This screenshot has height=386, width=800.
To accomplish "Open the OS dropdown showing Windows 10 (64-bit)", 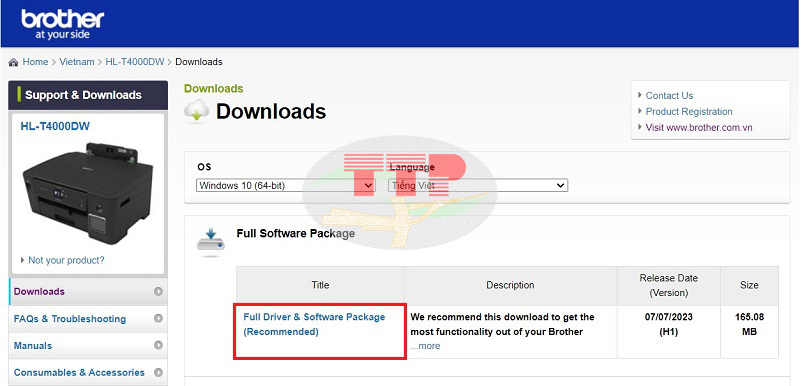I will tap(286, 186).
